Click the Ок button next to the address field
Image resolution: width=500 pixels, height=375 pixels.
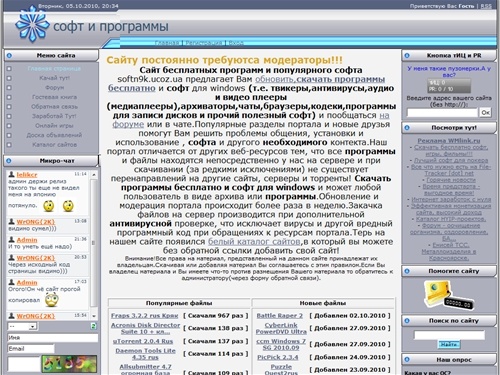pyautogui.click(x=486, y=112)
